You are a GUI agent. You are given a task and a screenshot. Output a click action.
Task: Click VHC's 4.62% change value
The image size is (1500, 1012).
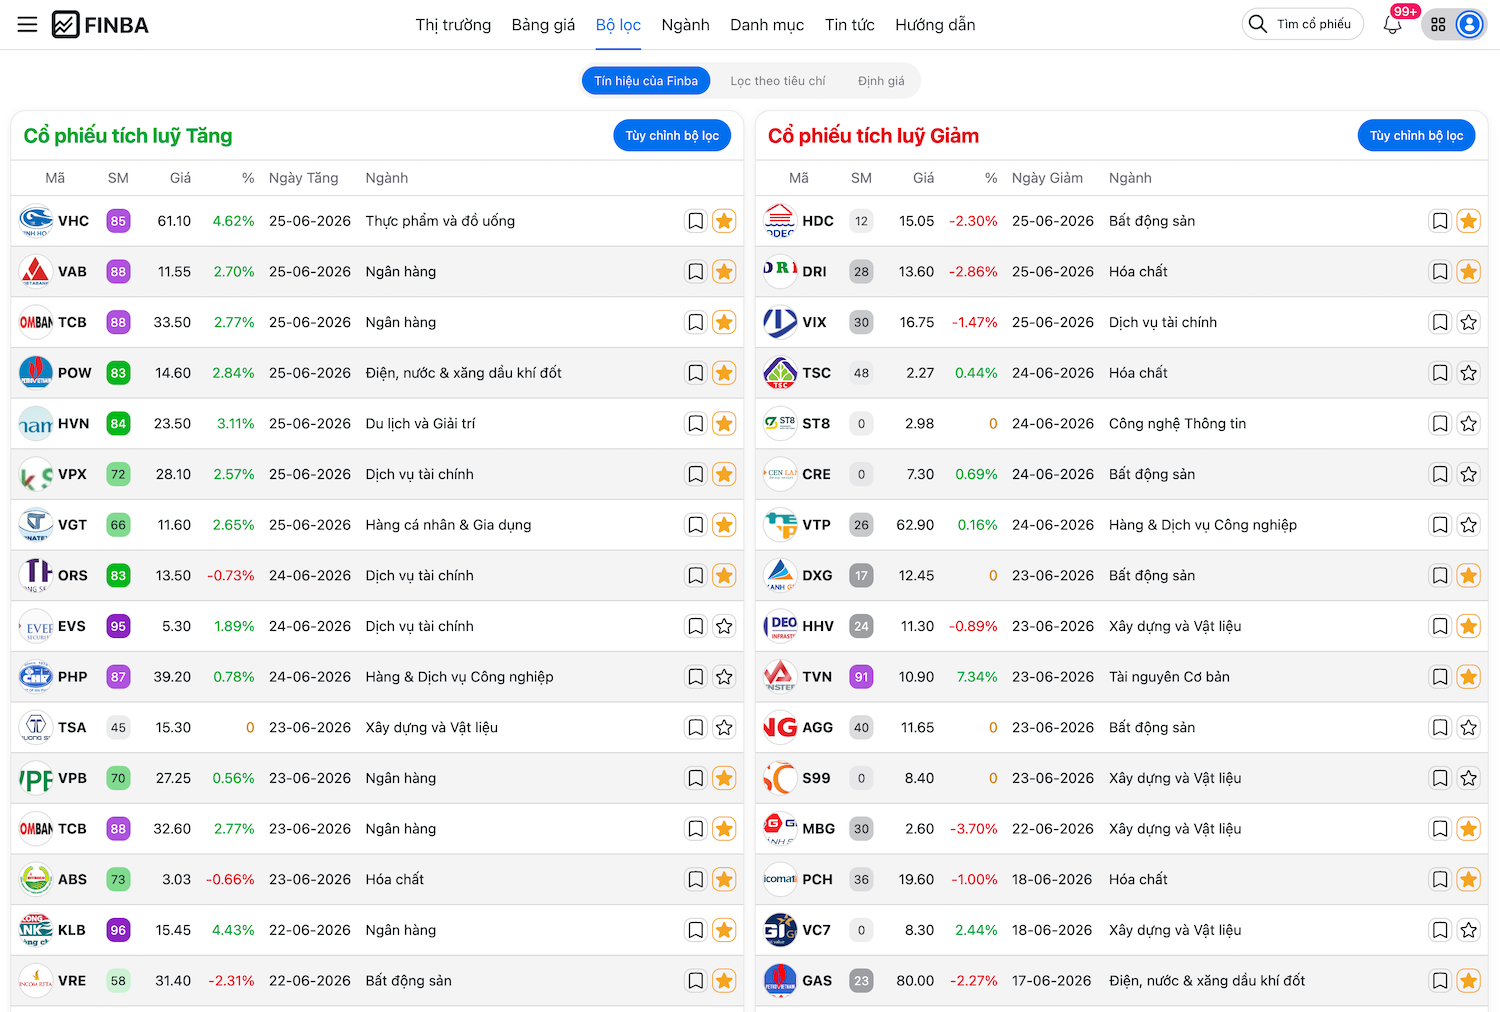click(x=233, y=221)
